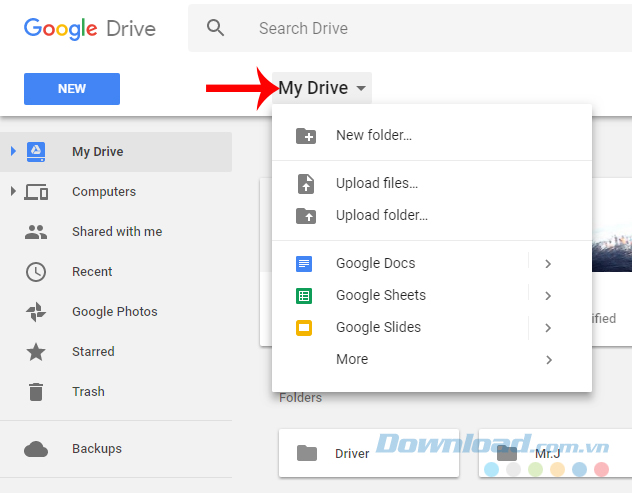The height and width of the screenshot is (493, 632).
Task: Expand the Google Docs submenu arrow
Action: [x=548, y=264]
